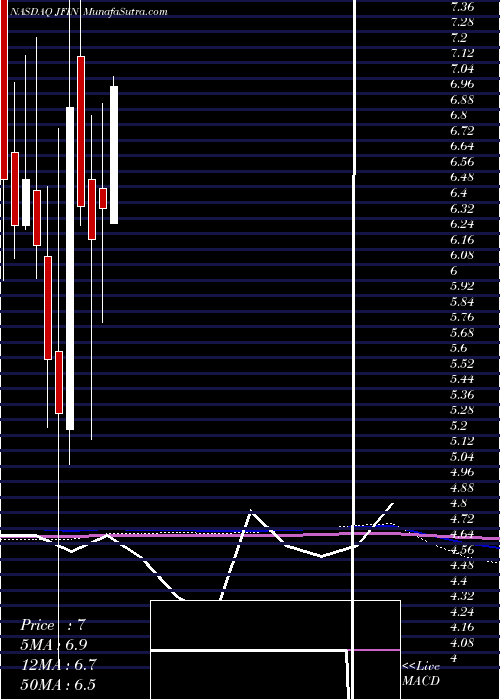
Task: Choose the 6.56 price level label
Action: (462, 162)
